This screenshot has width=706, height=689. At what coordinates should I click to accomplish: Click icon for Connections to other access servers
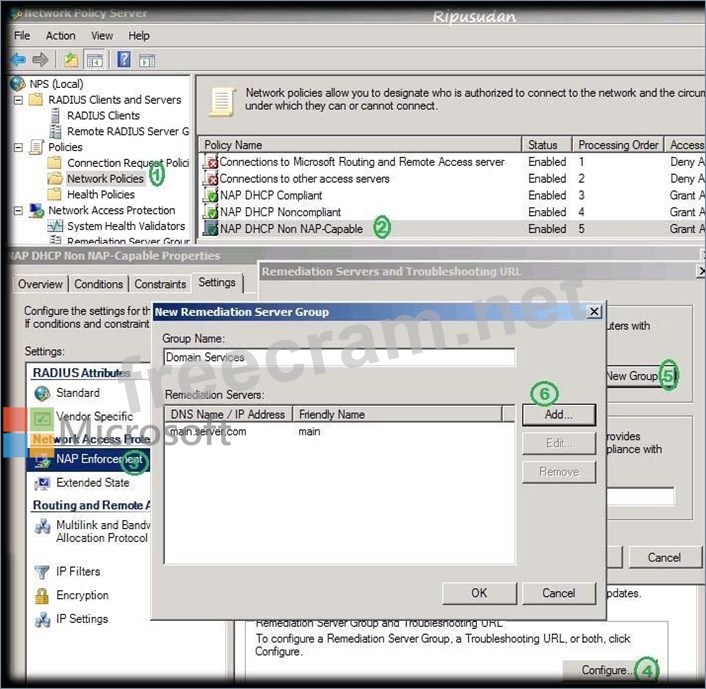[x=211, y=178]
